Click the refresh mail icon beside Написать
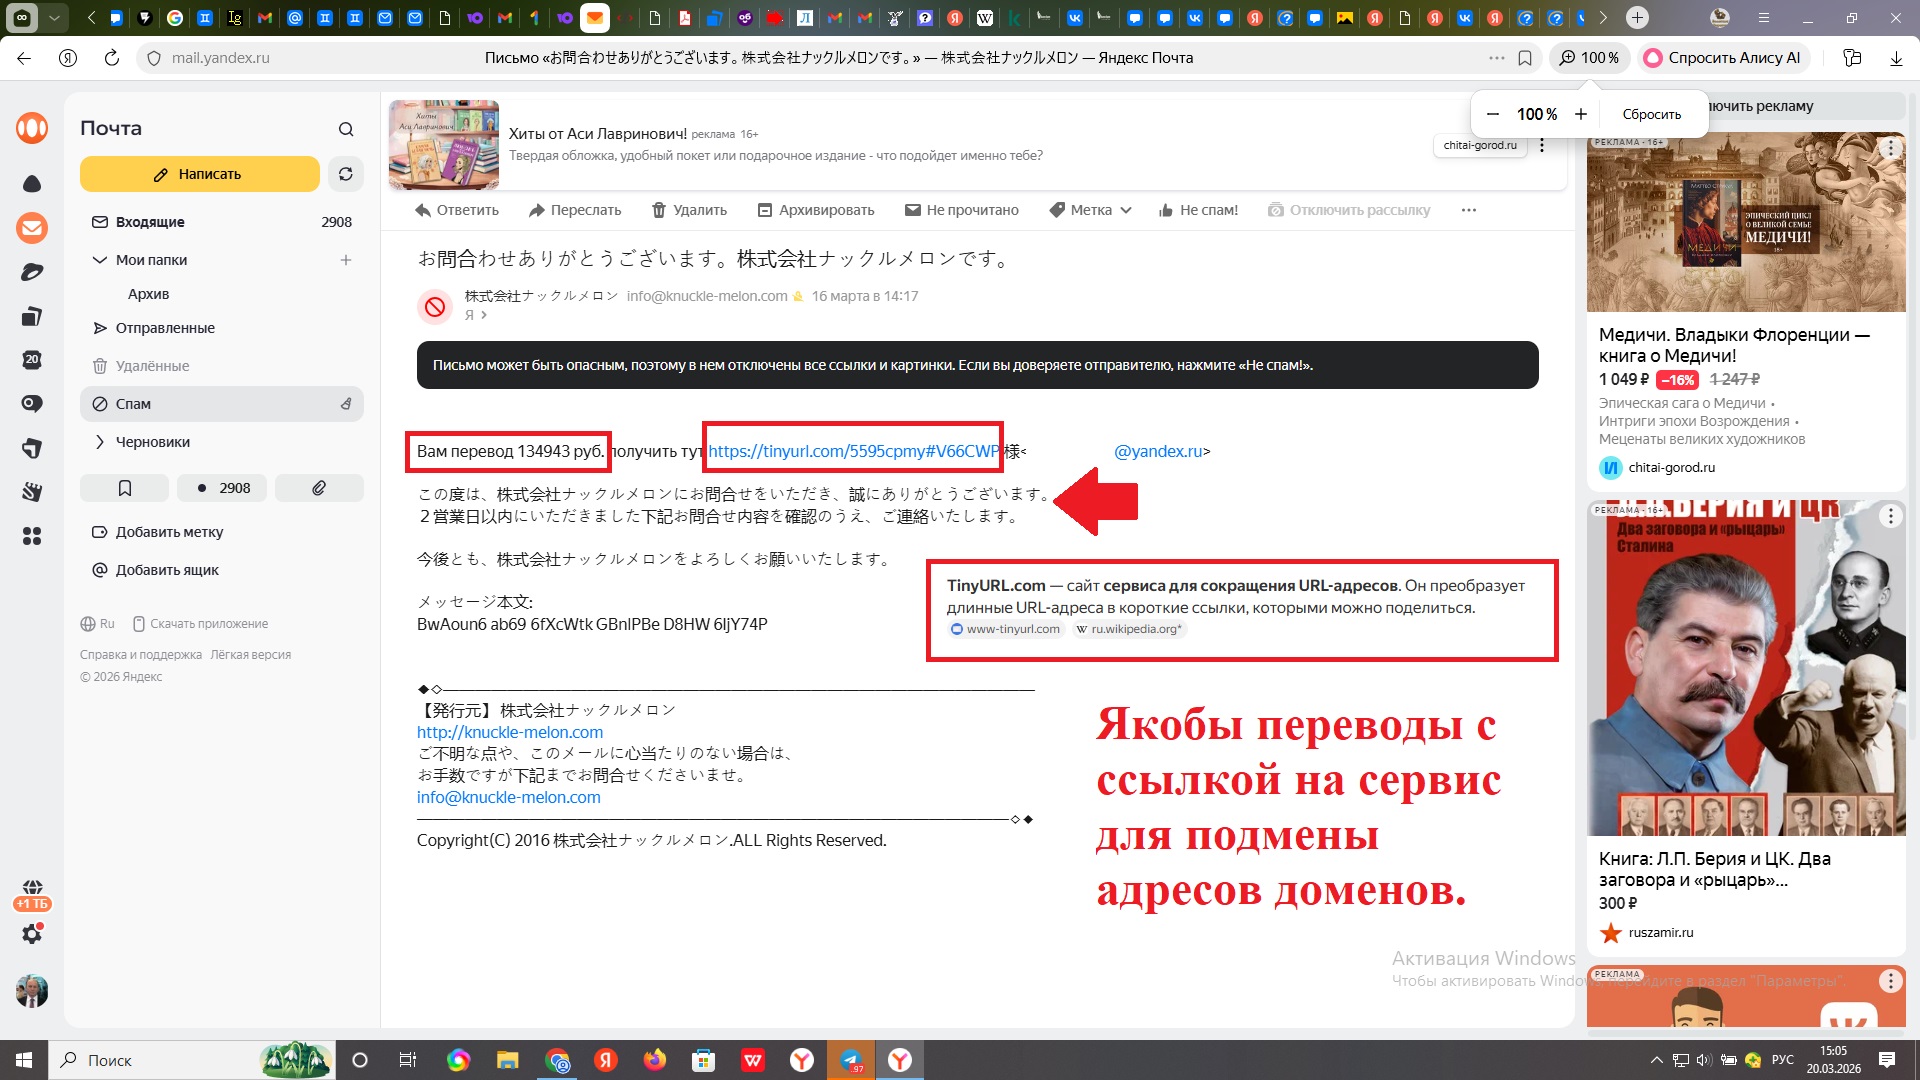 coord(345,174)
